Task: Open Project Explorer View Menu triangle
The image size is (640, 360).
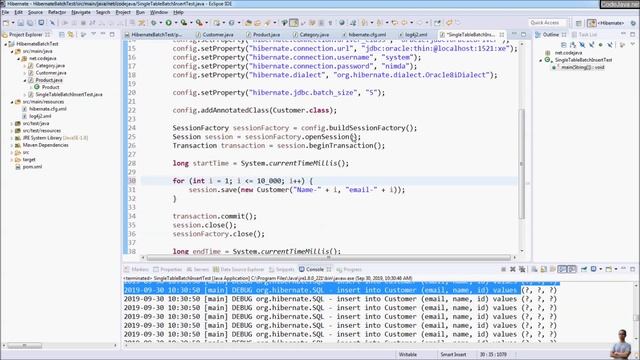Action: [x=93, y=34]
